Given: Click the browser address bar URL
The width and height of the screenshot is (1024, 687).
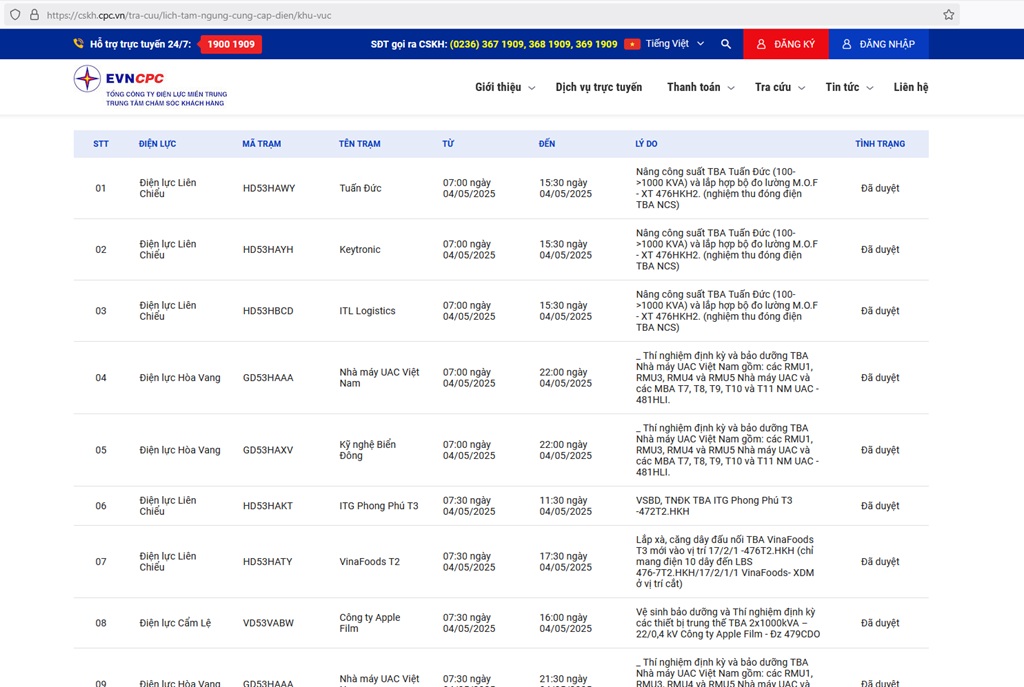Looking at the screenshot, I should pyautogui.click(x=190, y=15).
